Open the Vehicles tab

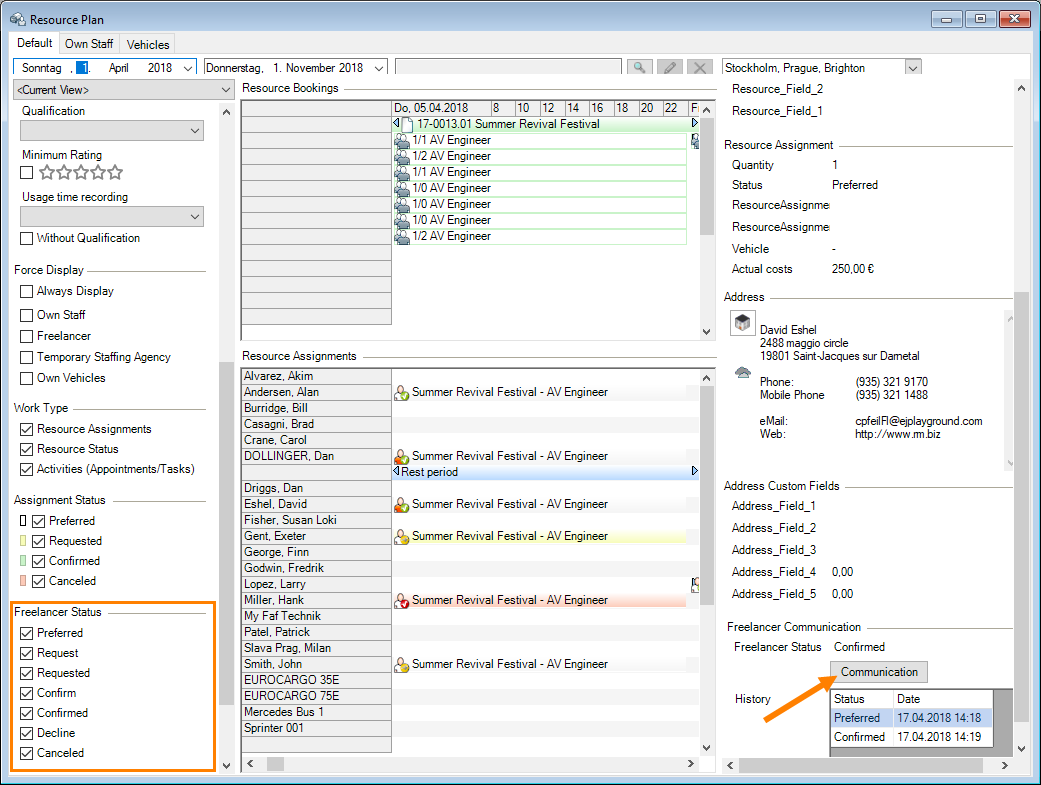click(x=148, y=44)
